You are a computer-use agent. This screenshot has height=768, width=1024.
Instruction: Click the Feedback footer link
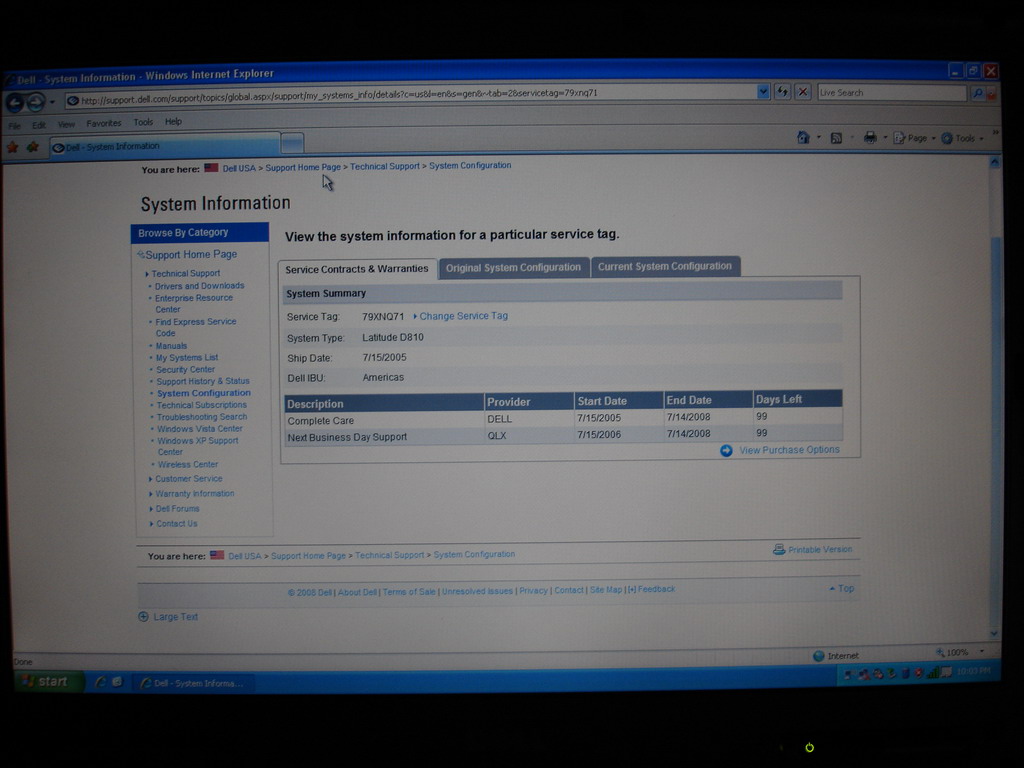click(656, 589)
